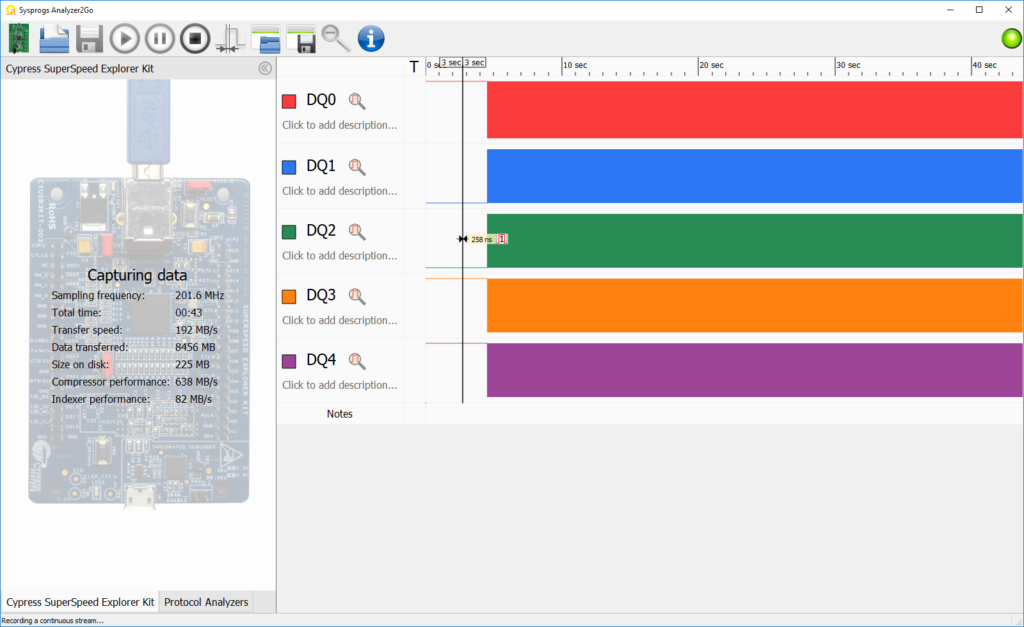Pause the ongoing capture

[158, 38]
